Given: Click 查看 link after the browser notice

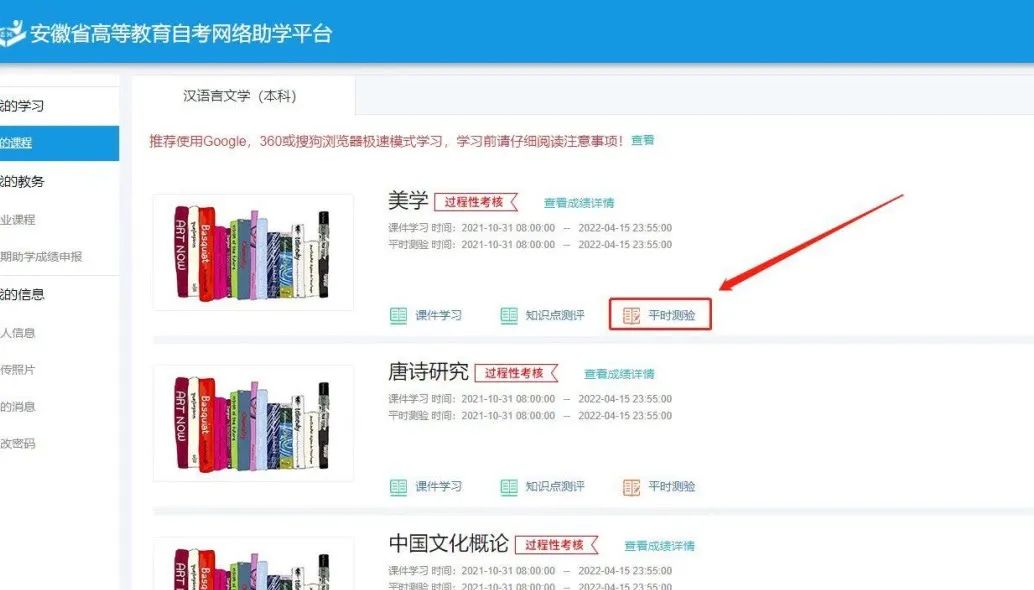Looking at the screenshot, I should 643,140.
